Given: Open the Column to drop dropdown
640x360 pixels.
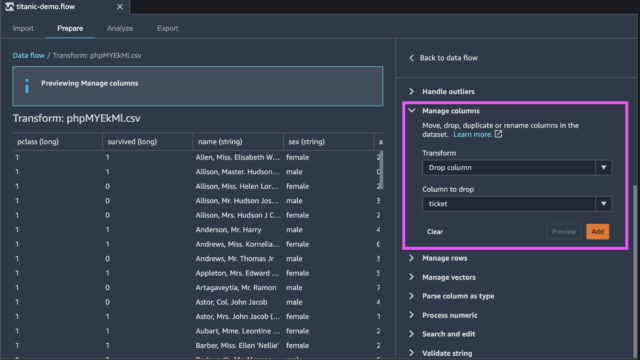Looking at the screenshot, I should 517,204.
